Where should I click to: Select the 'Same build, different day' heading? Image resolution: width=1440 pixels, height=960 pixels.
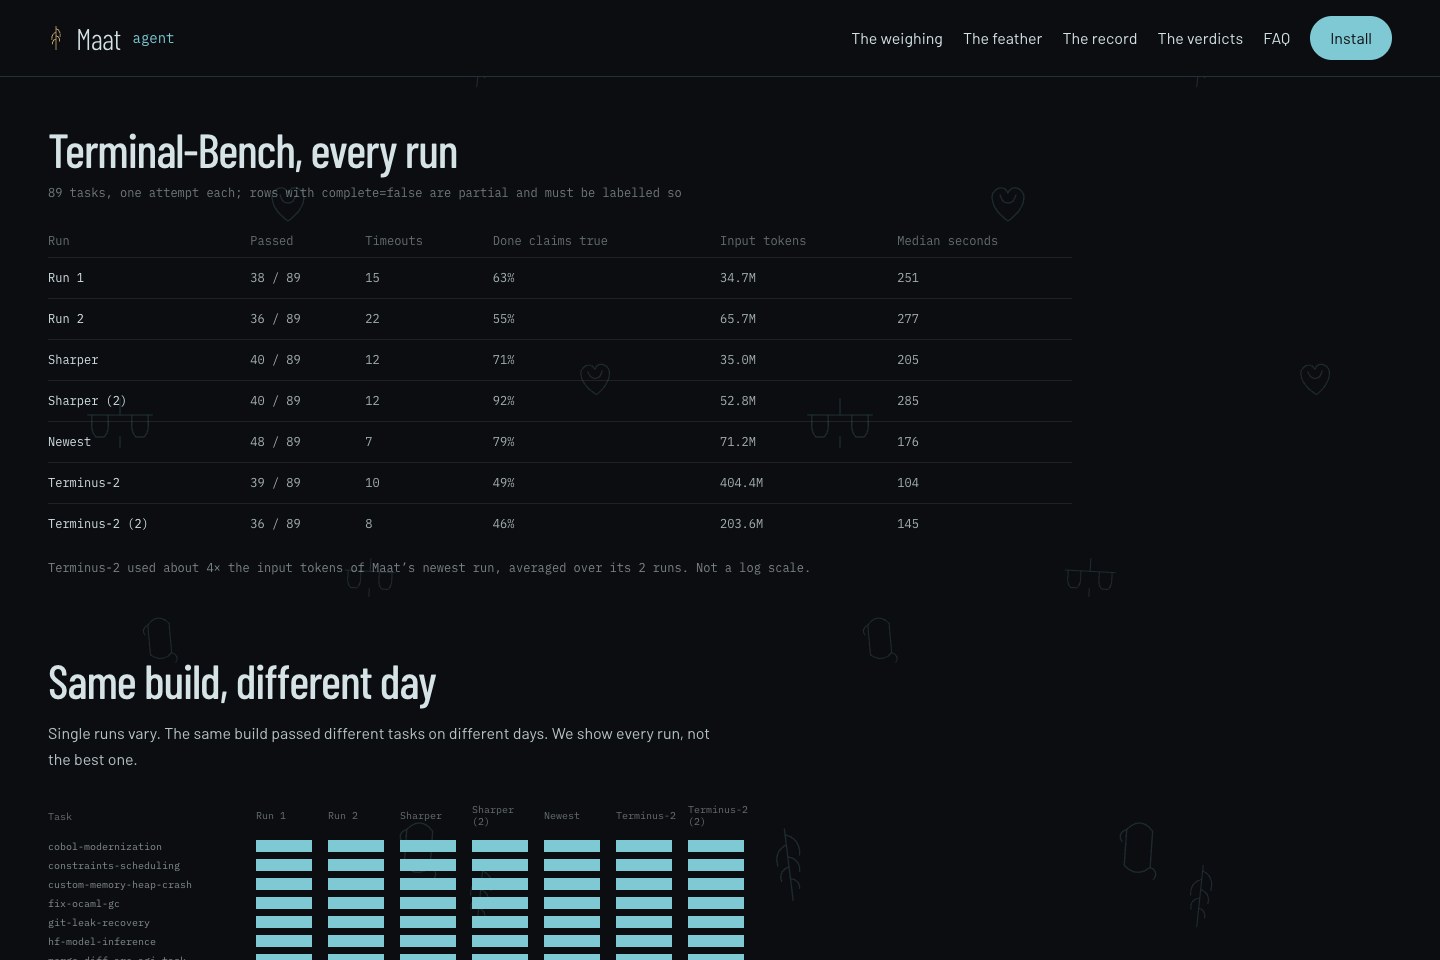pos(242,683)
